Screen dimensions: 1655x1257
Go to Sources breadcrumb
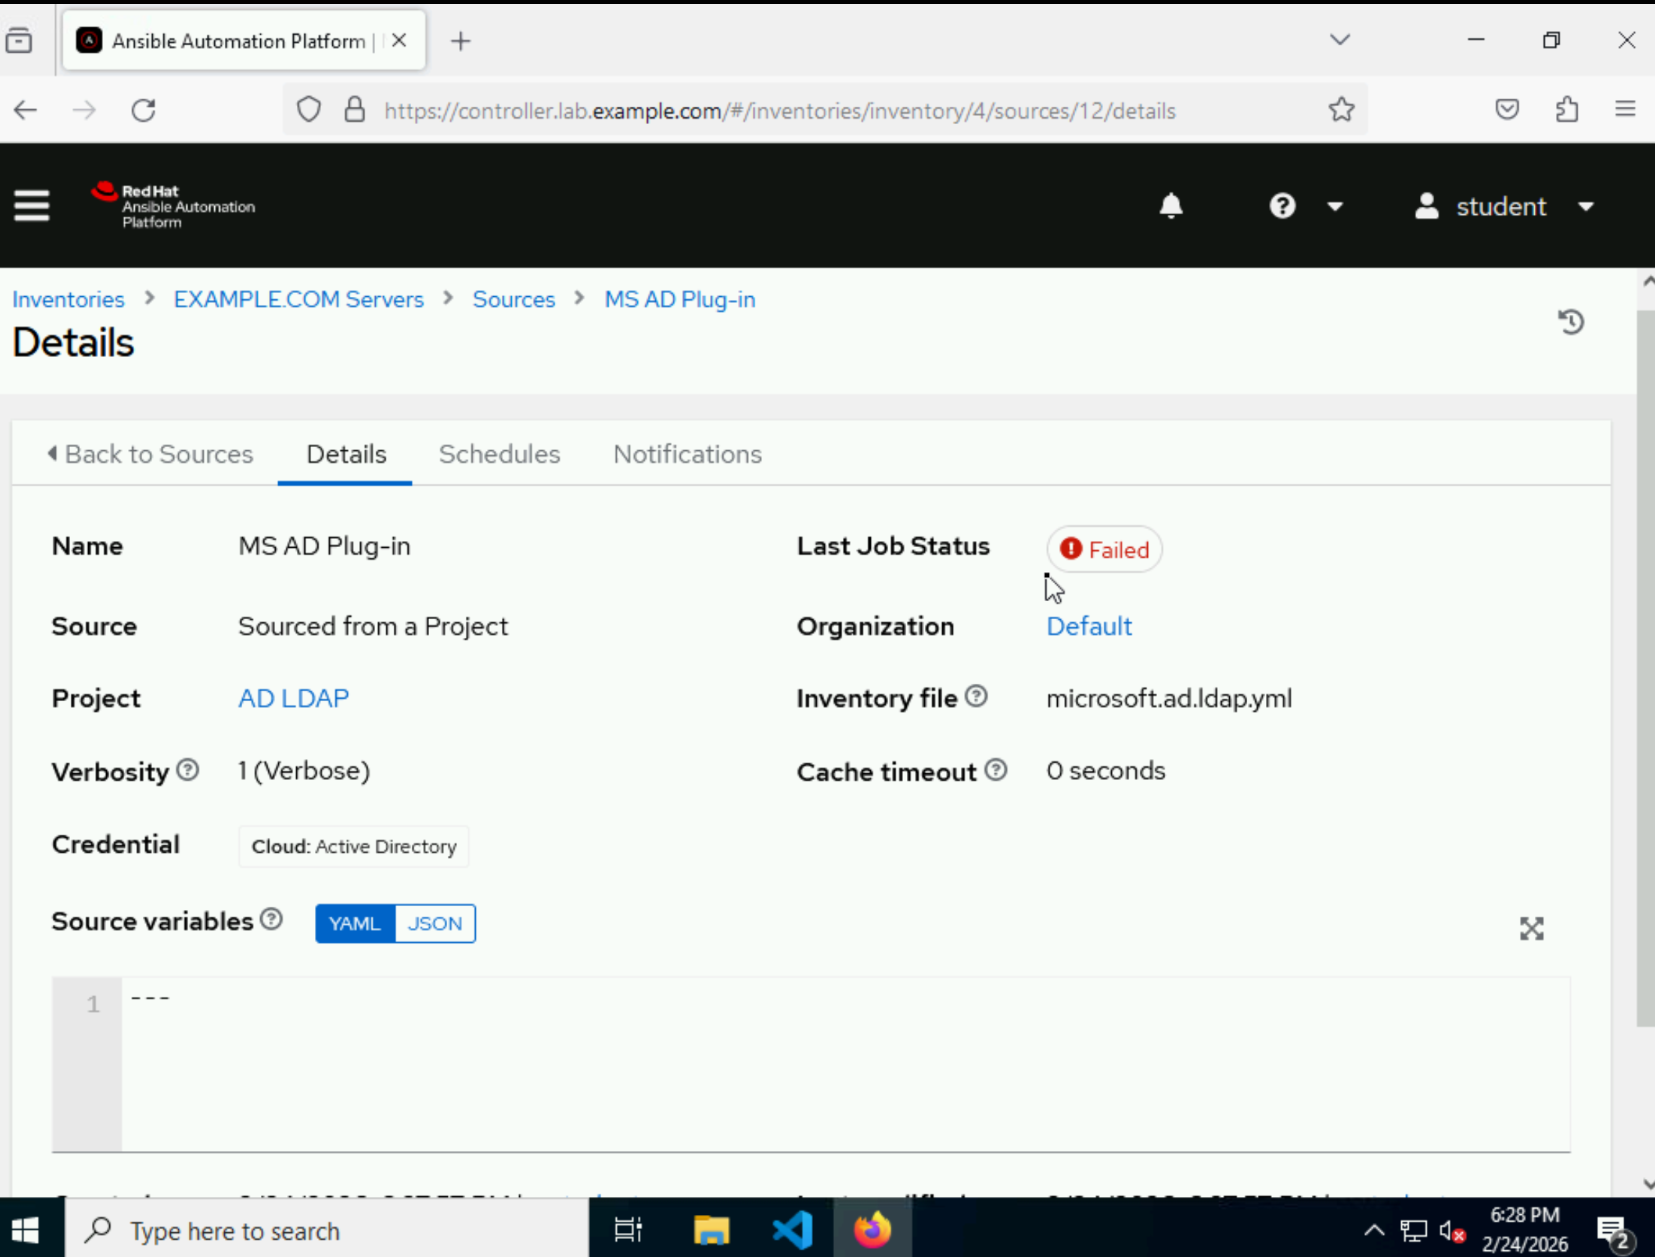point(513,300)
